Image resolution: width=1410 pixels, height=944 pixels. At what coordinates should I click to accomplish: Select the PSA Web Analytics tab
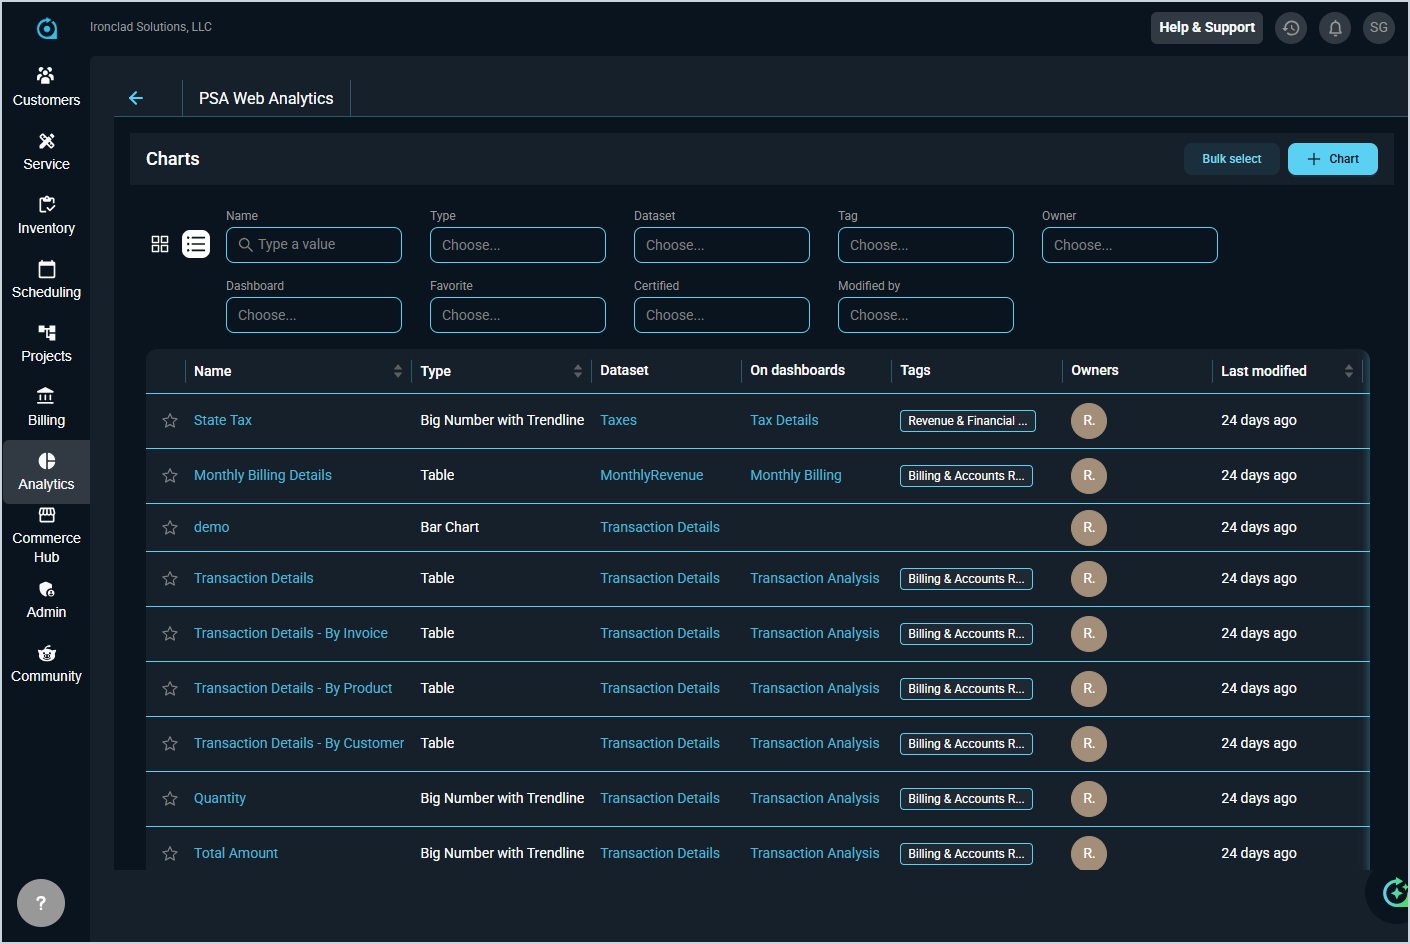coord(266,98)
